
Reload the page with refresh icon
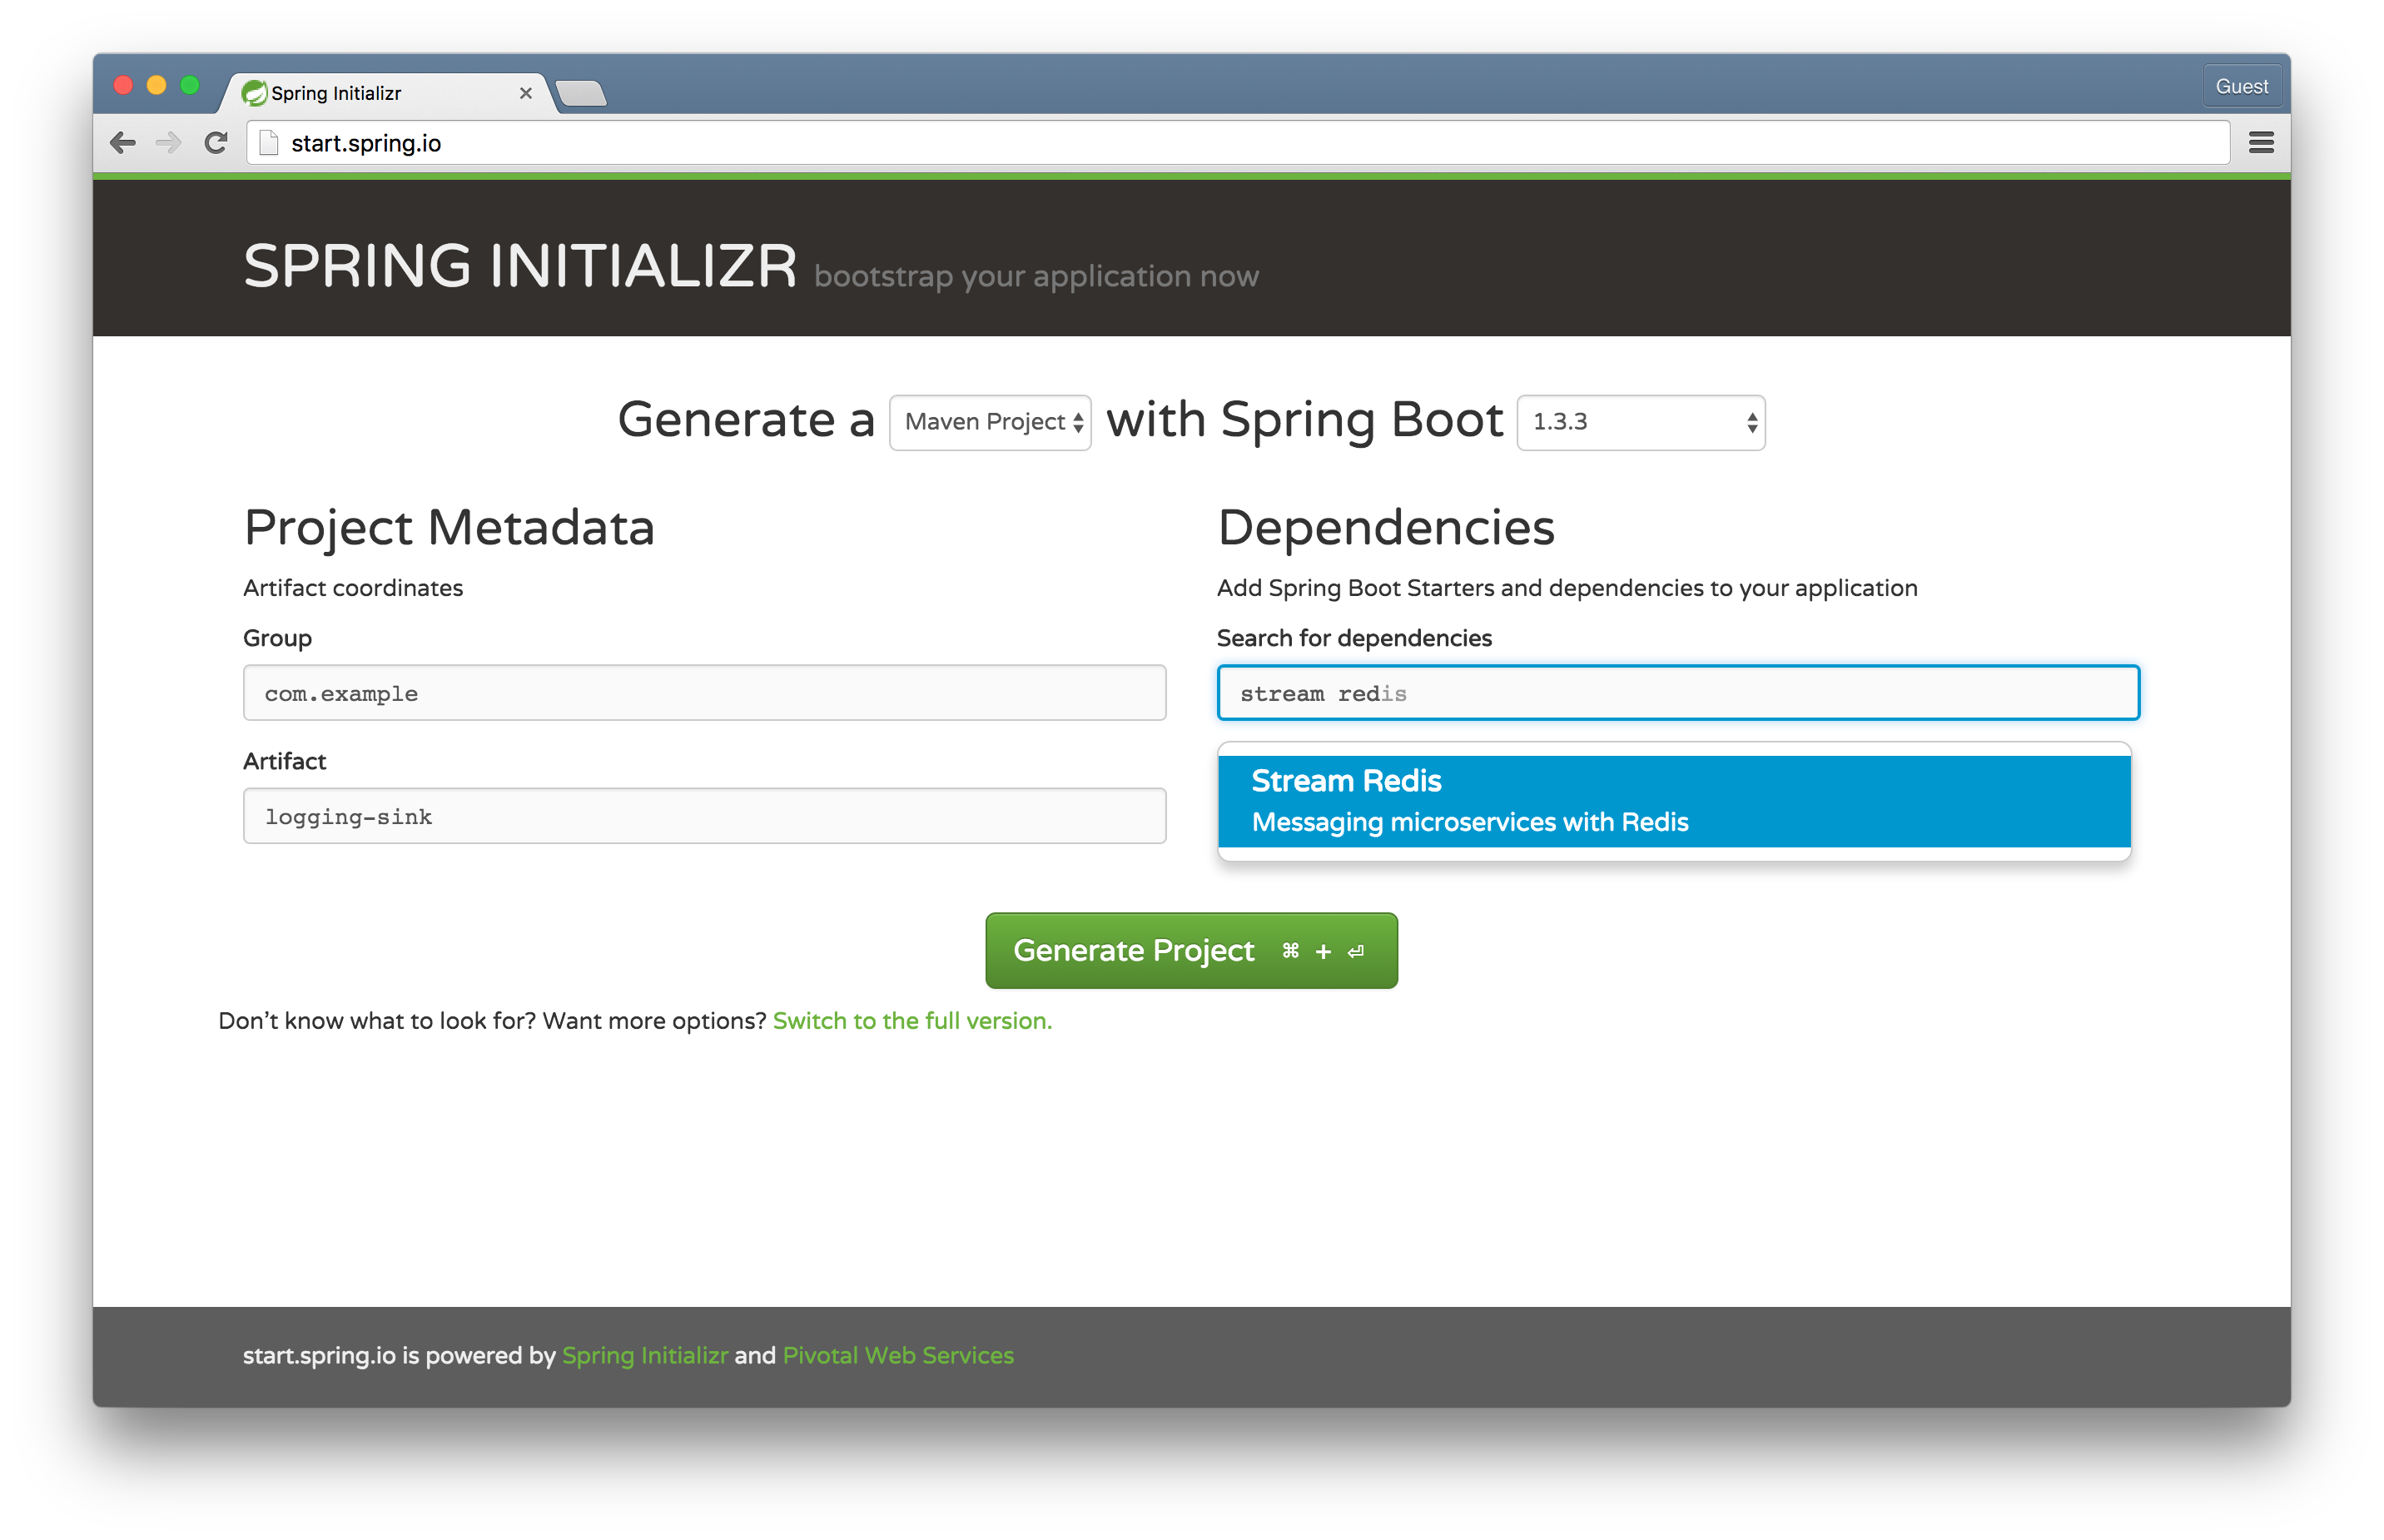(x=216, y=143)
